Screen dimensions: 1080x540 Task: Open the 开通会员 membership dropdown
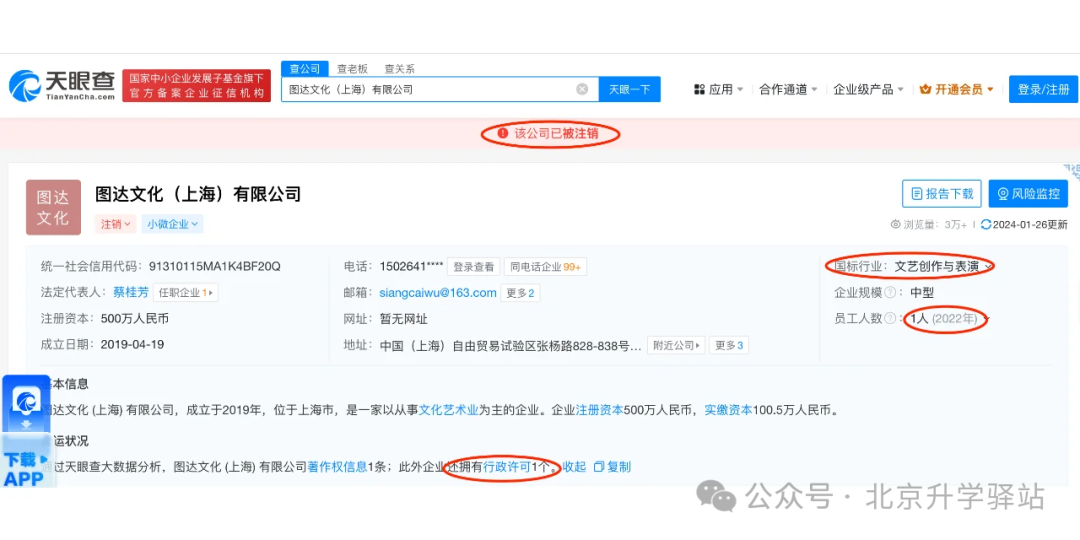coord(956,90)
